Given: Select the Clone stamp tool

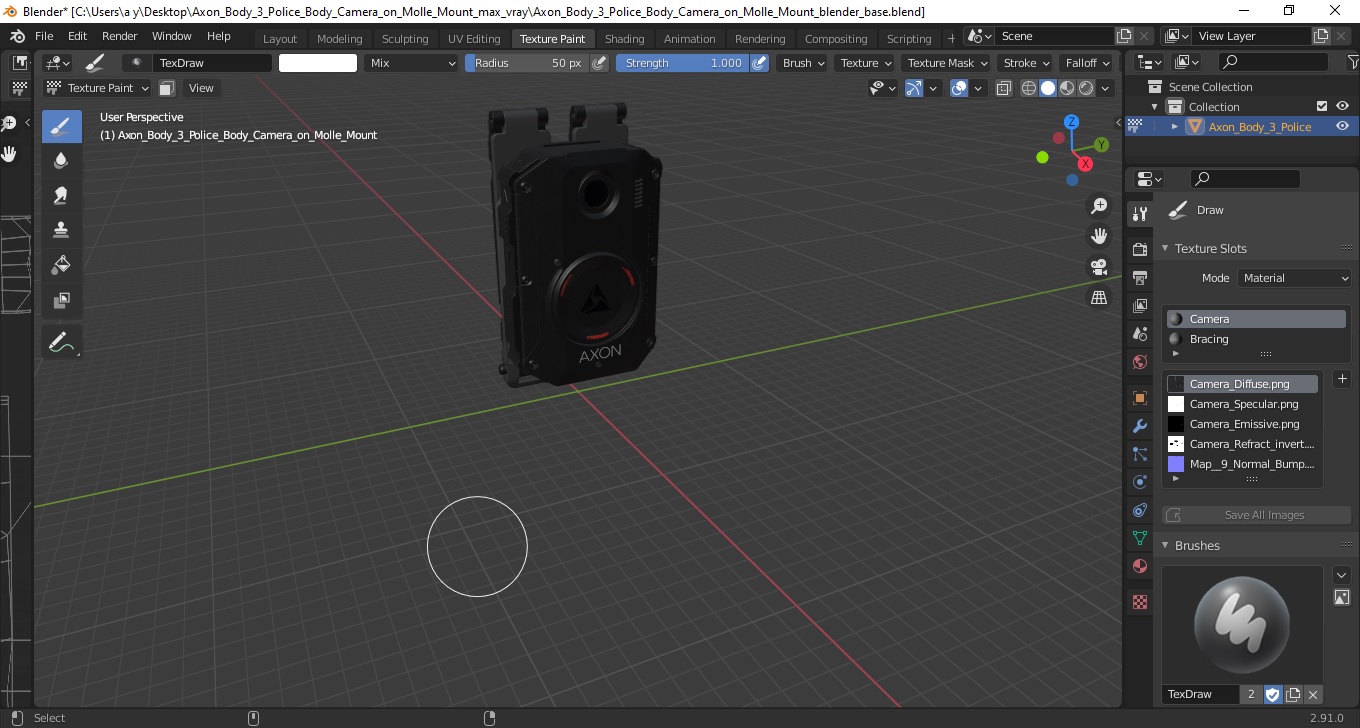Looking at the screenshot, I should [x=61, y=229].
